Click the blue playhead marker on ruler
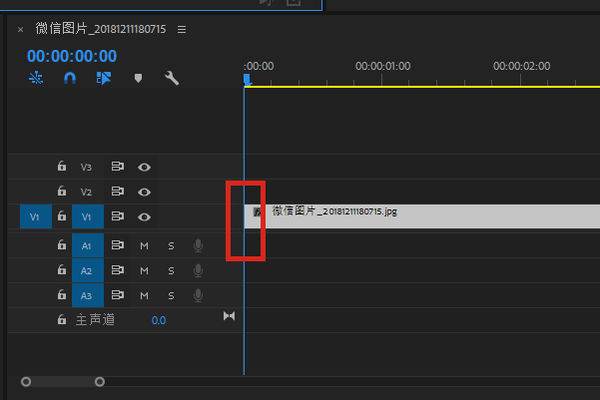This screenshot has width=600, height=400. coord(247,80)
